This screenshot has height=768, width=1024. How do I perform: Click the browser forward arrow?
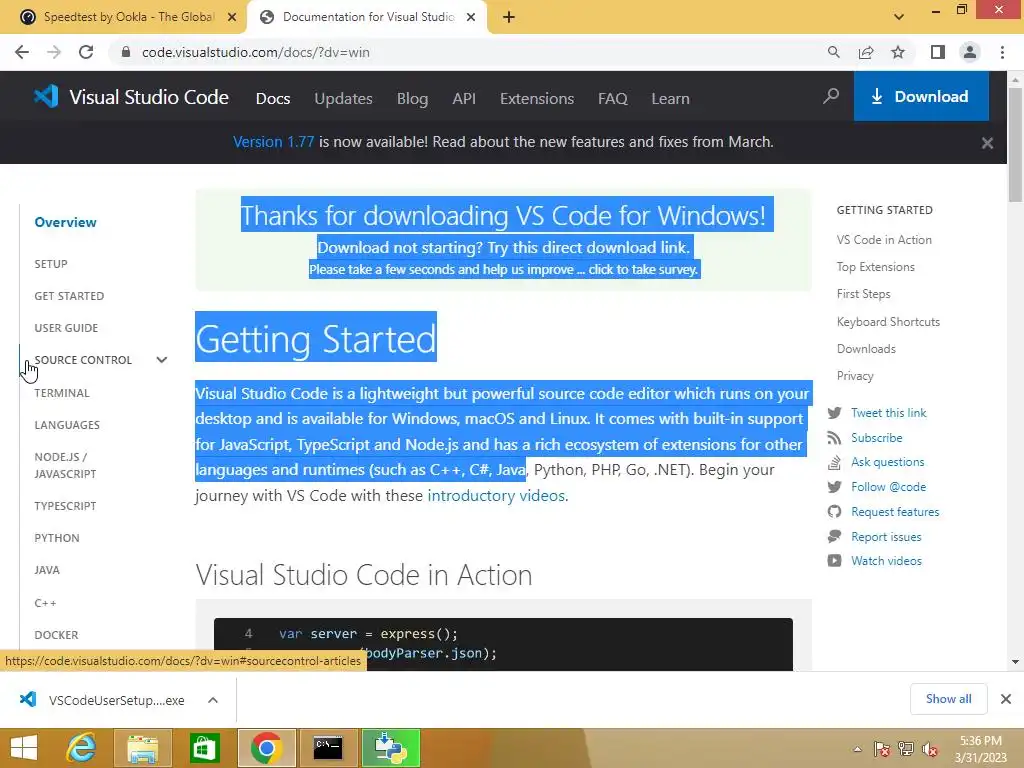coord(54,52)
